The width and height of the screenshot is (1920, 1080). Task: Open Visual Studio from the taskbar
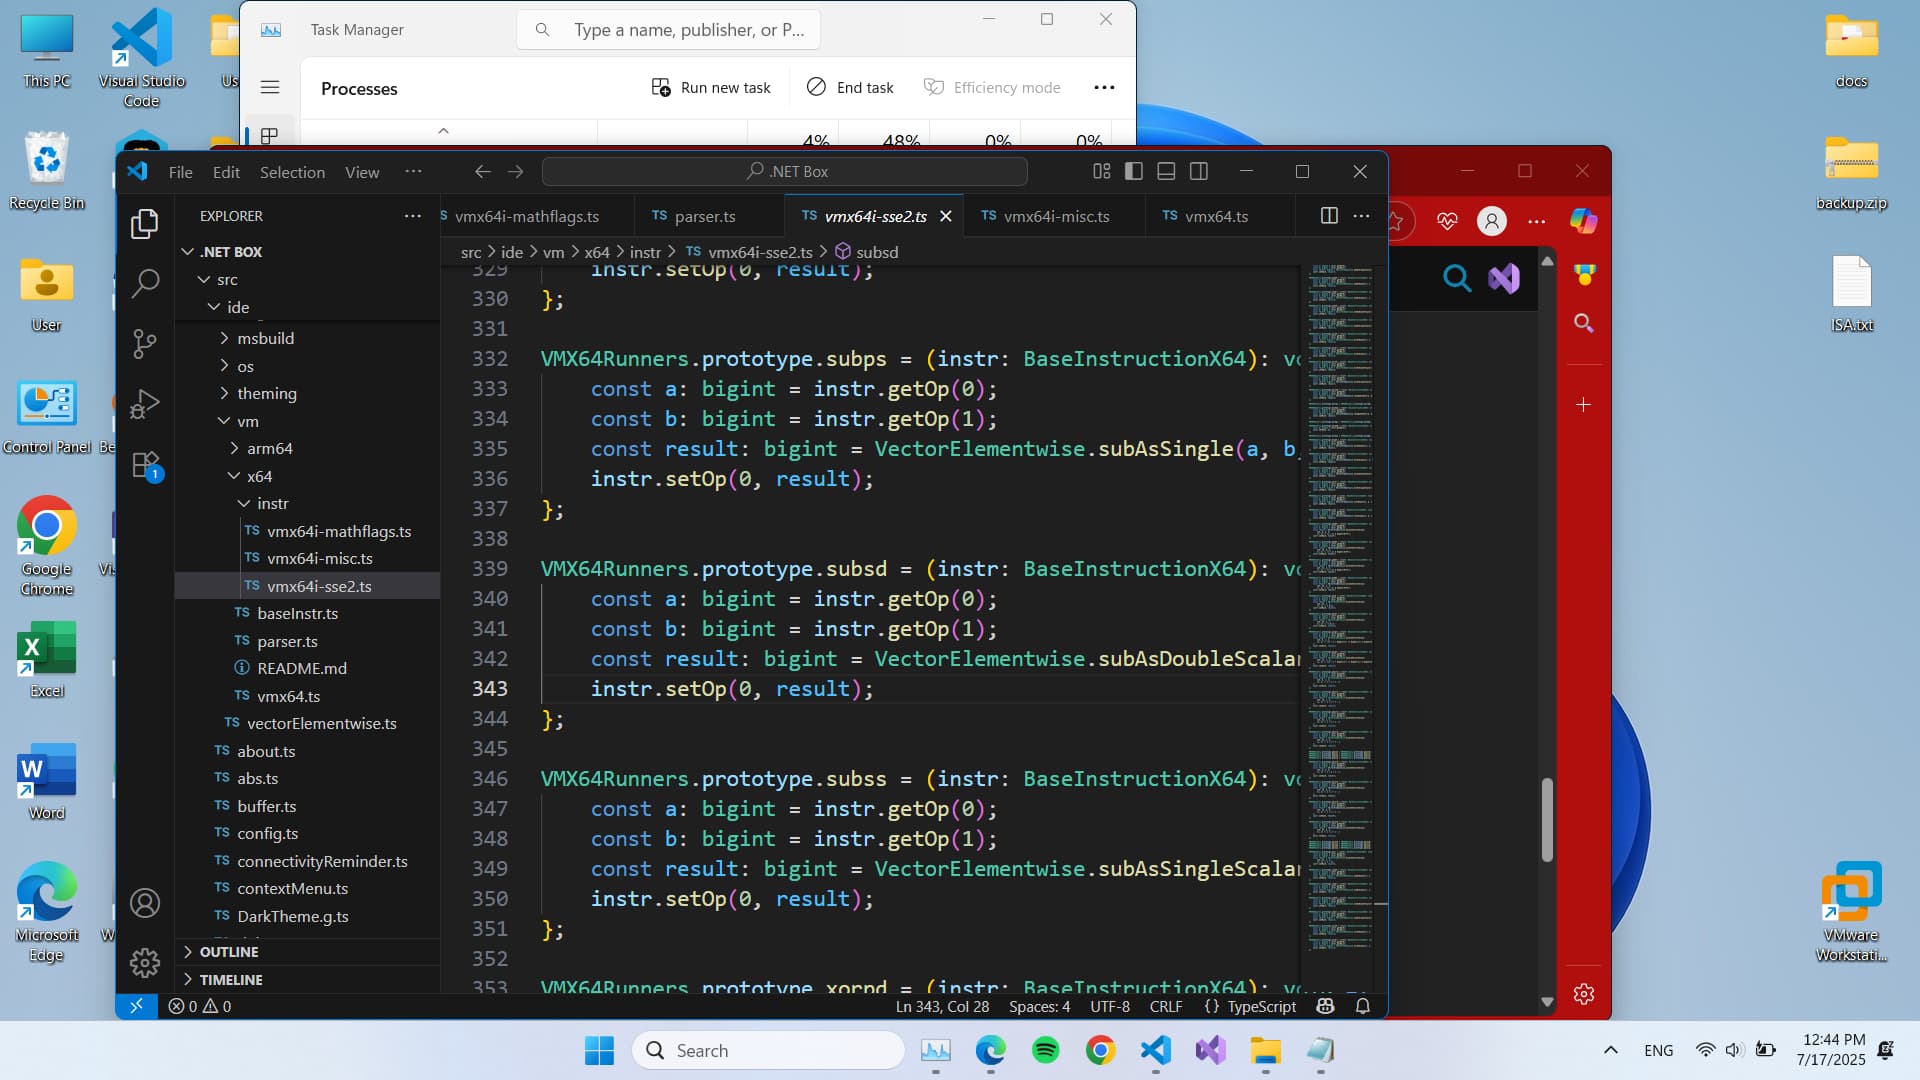(1210, 1050)
